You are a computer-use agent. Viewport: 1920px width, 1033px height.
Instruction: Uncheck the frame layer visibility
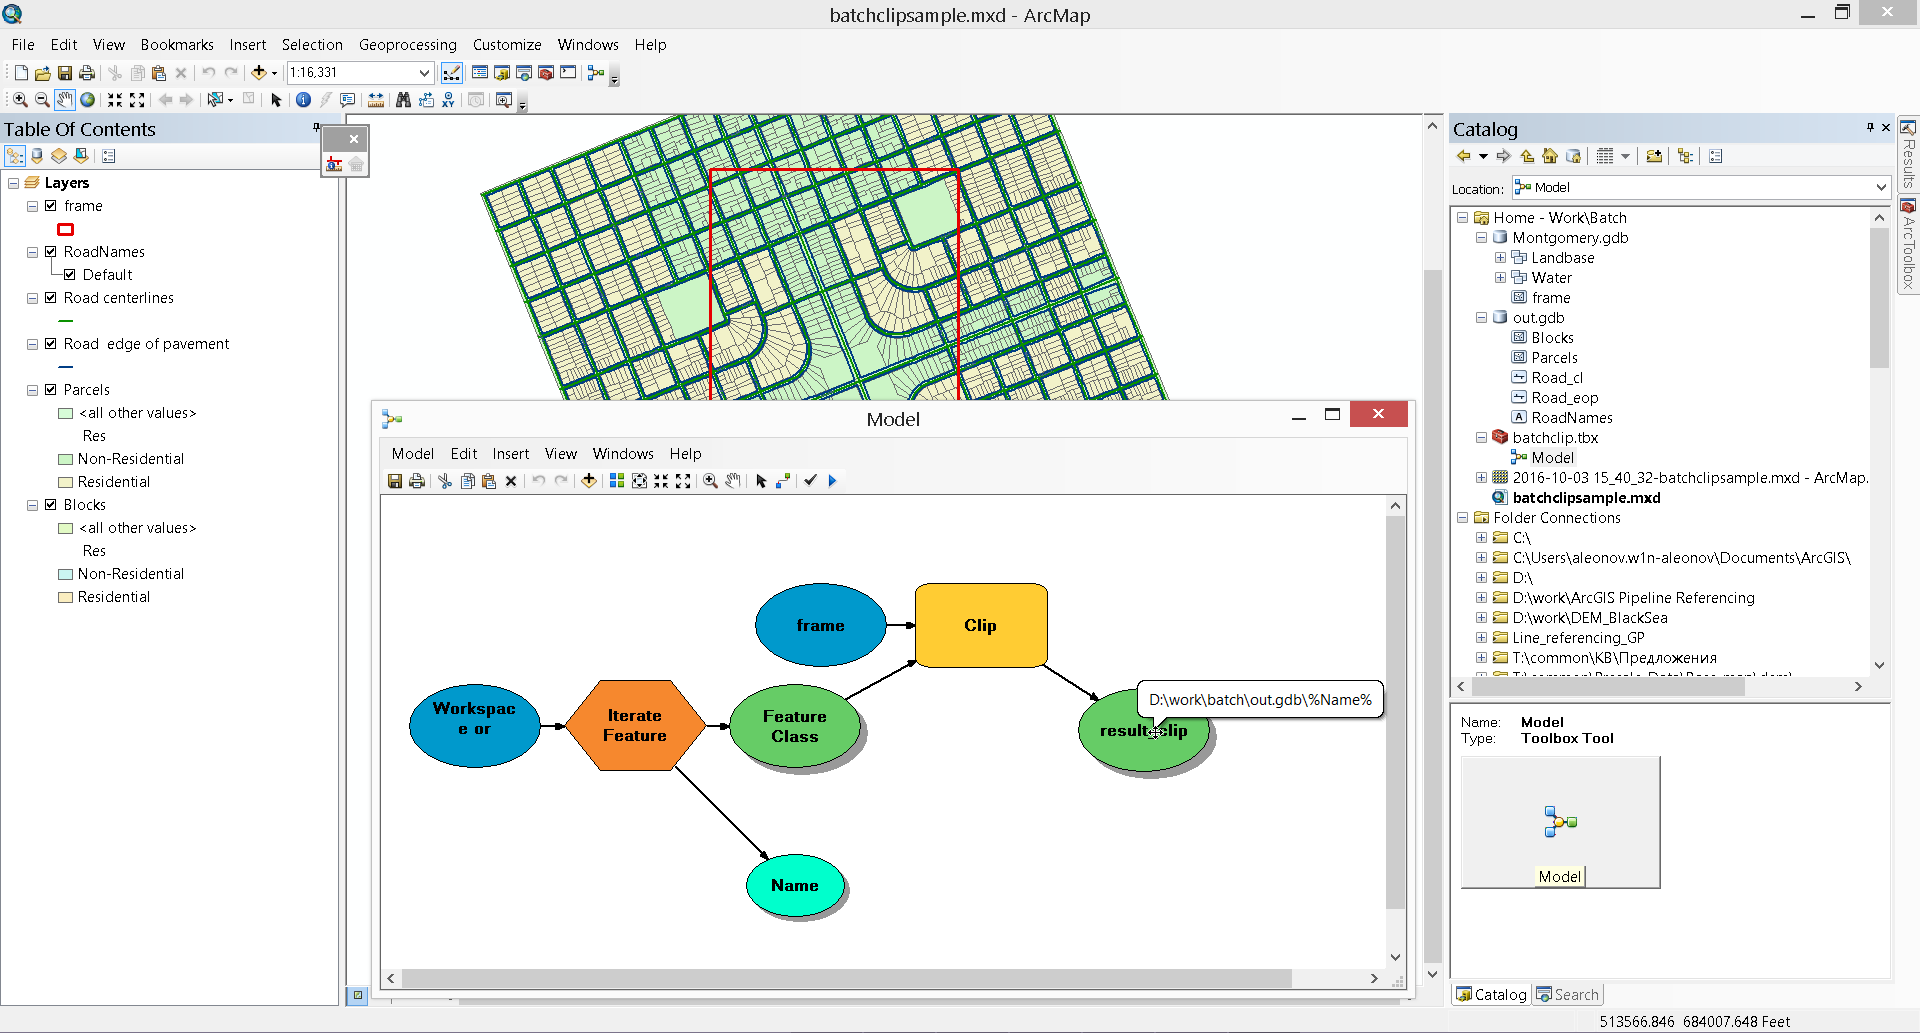point(51,206)
